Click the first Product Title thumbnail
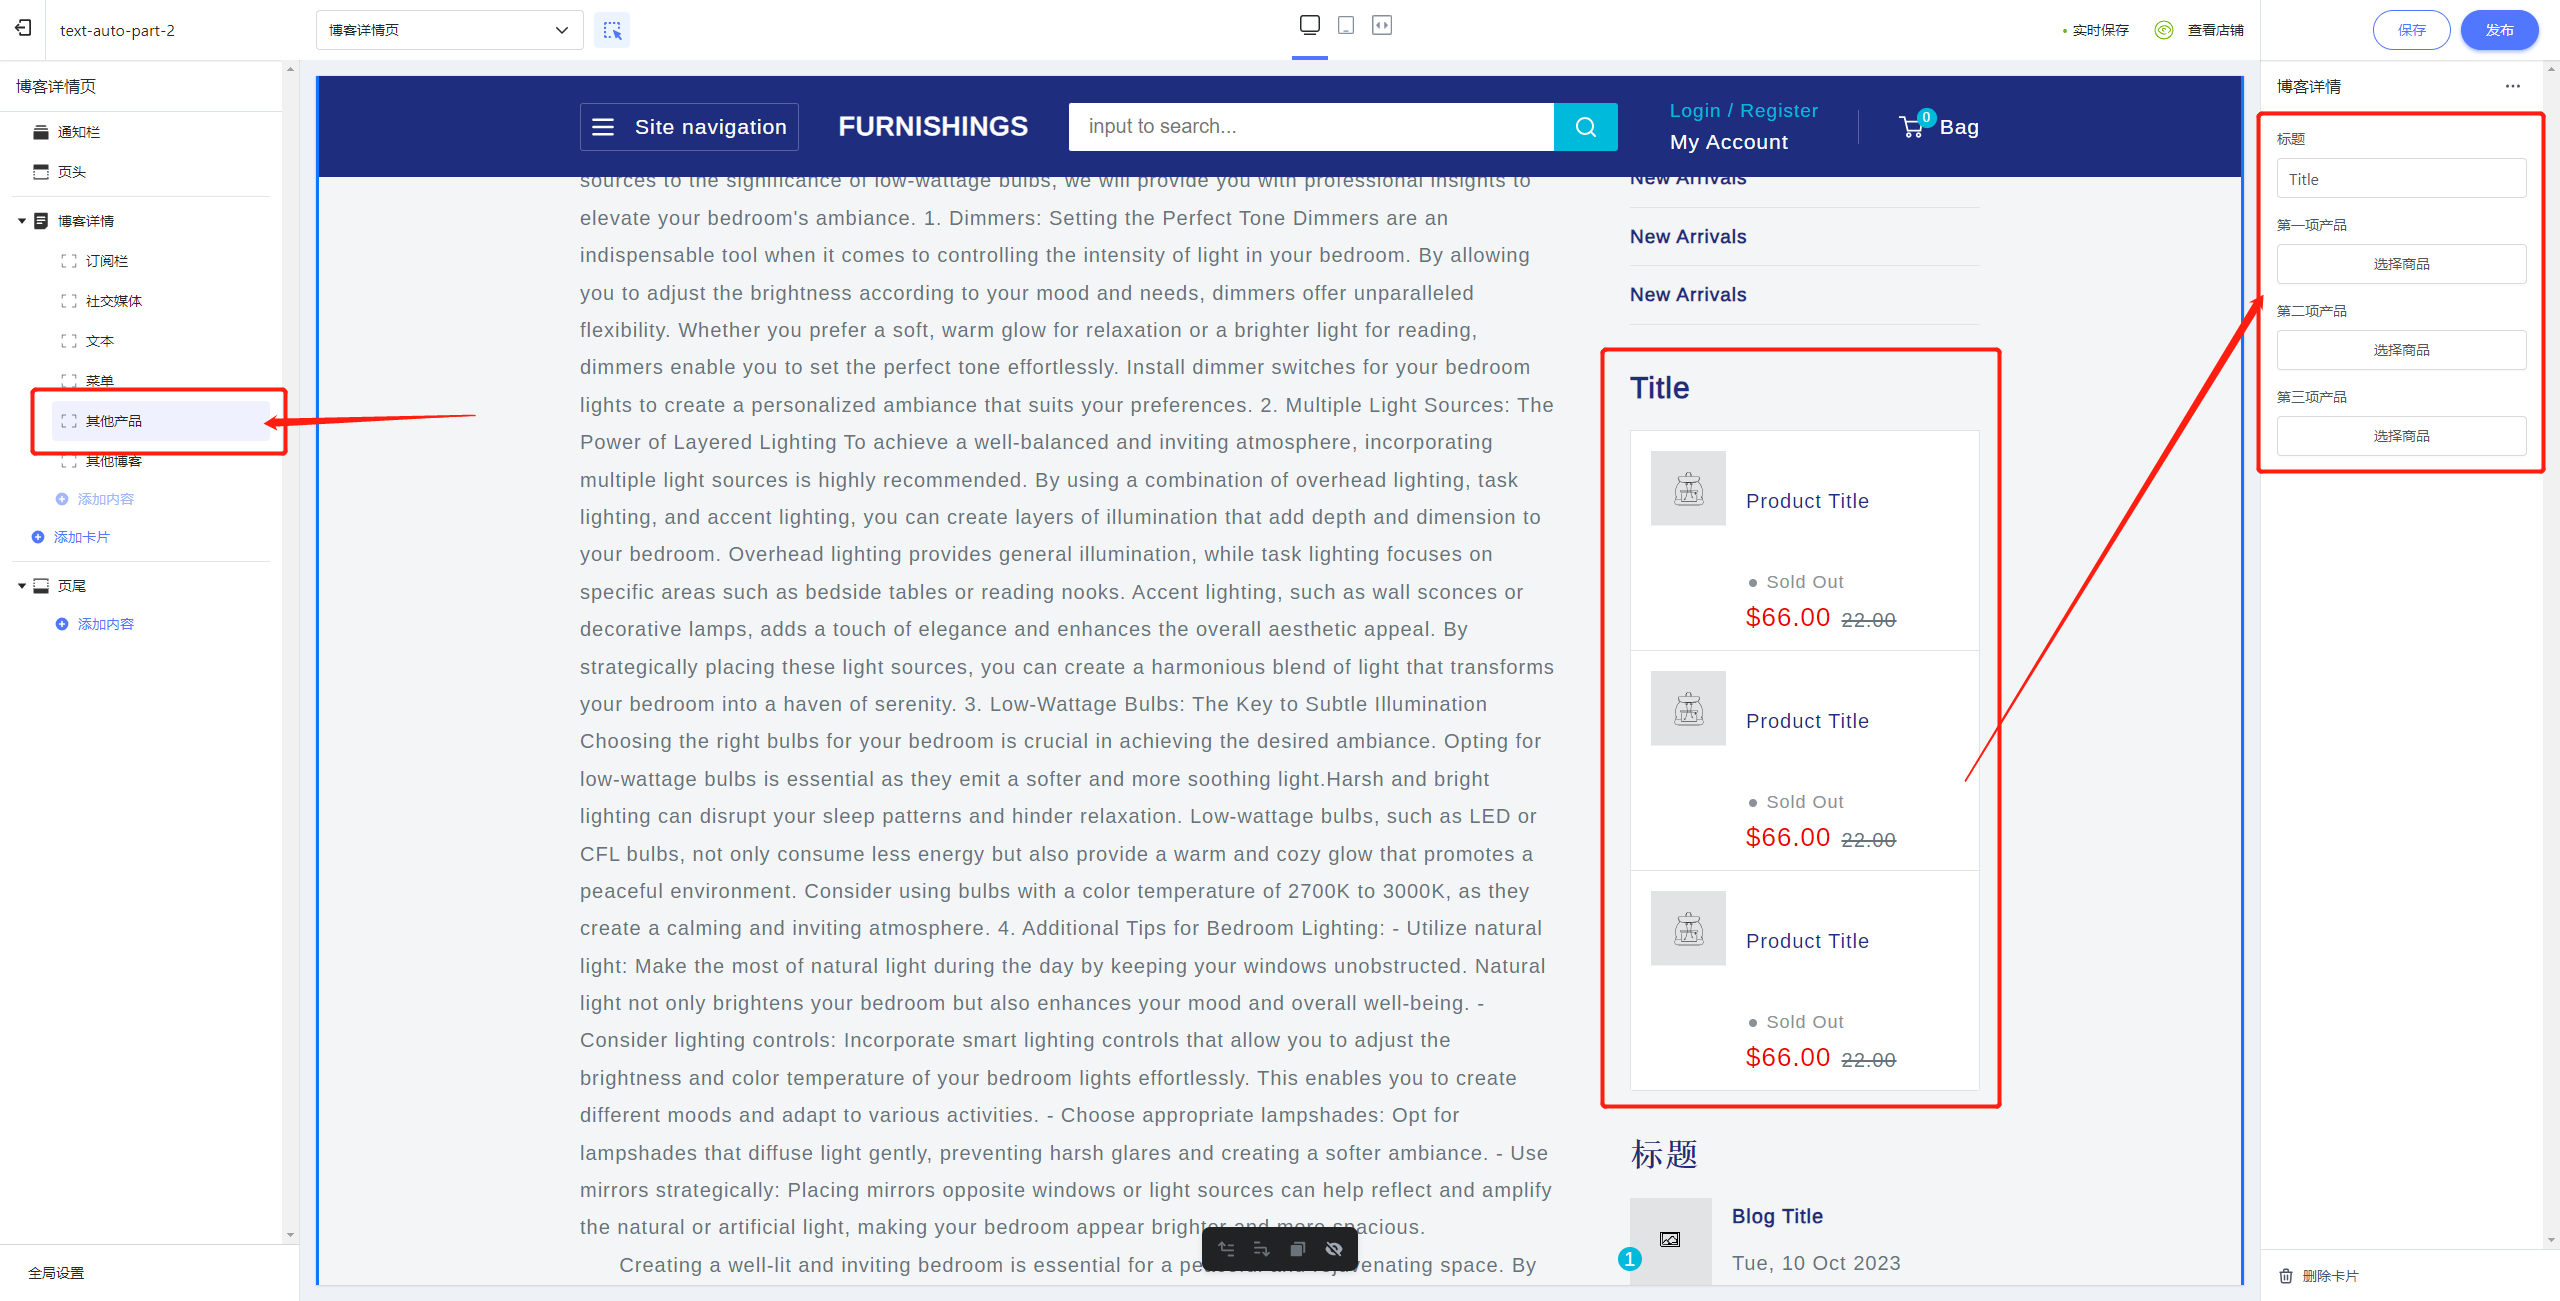 point(1688,488)
